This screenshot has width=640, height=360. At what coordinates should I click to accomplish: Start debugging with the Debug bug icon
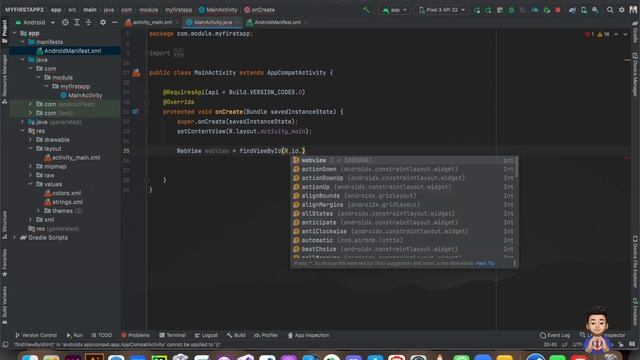(511, 10)
